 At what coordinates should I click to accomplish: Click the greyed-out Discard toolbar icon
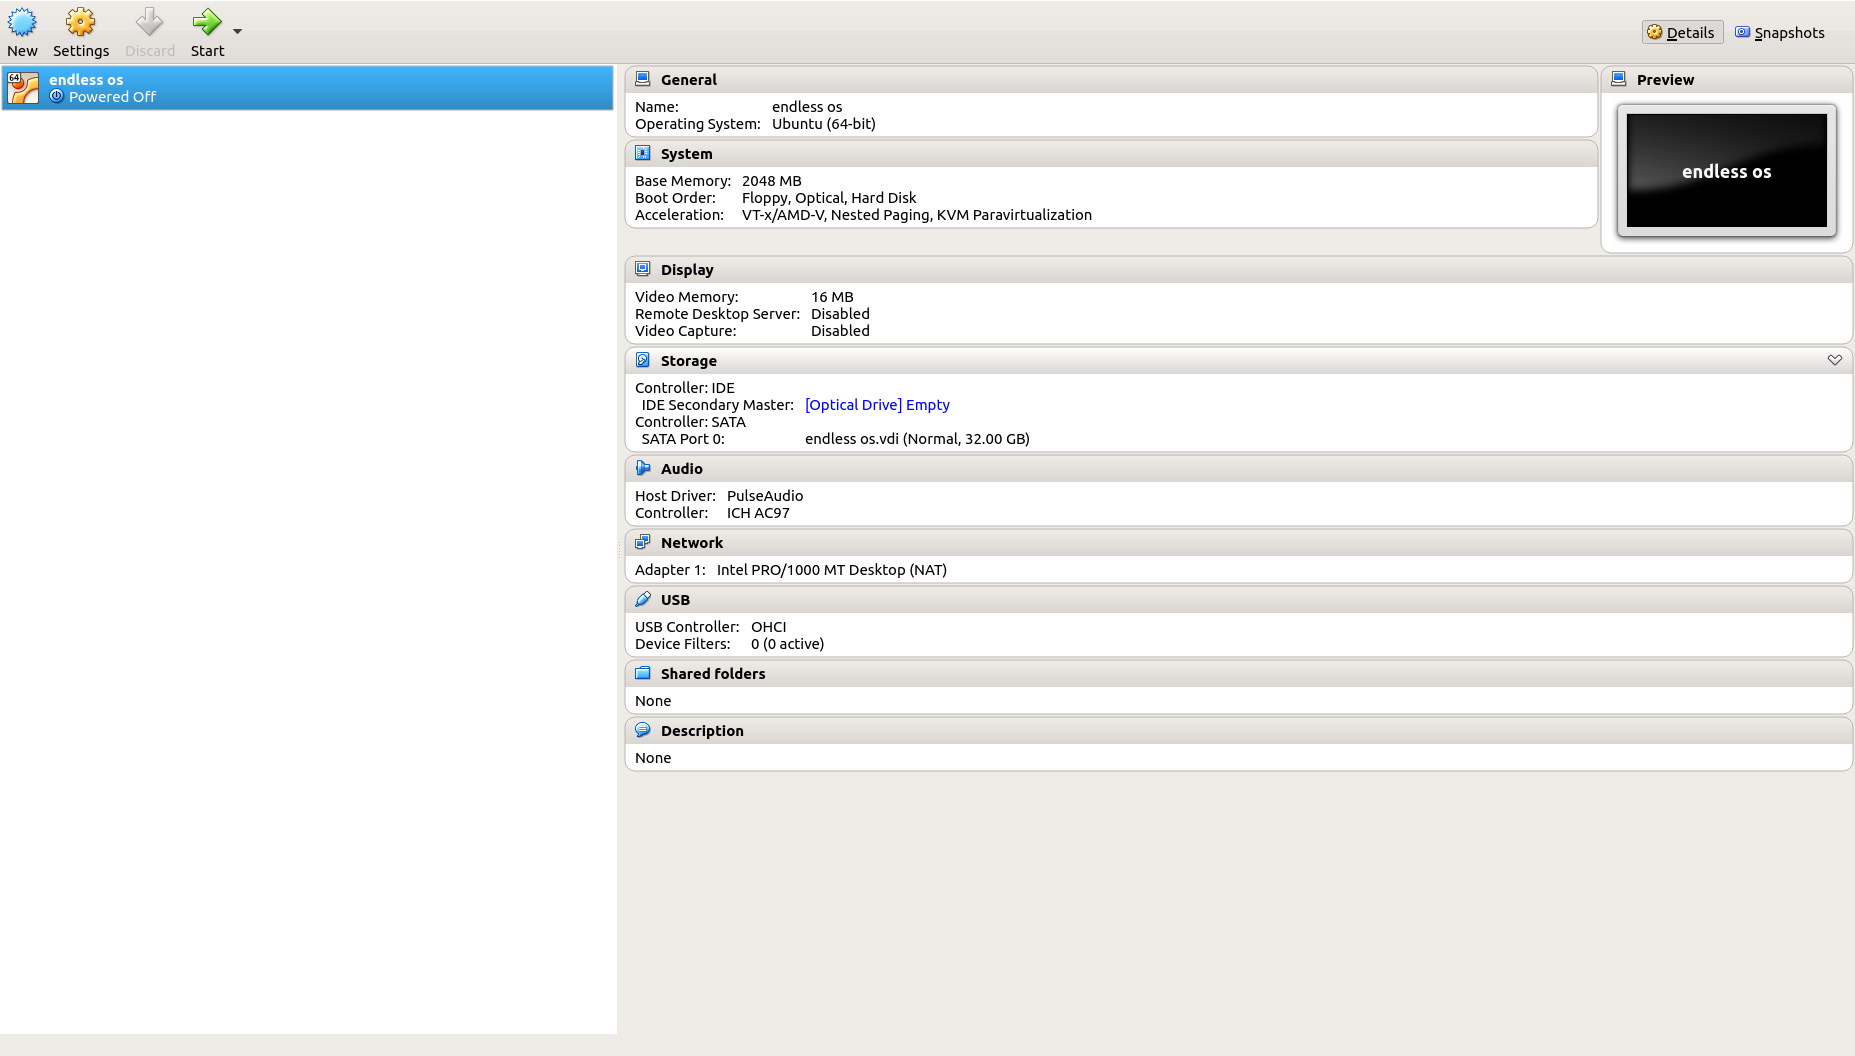[x=150, y=22]
